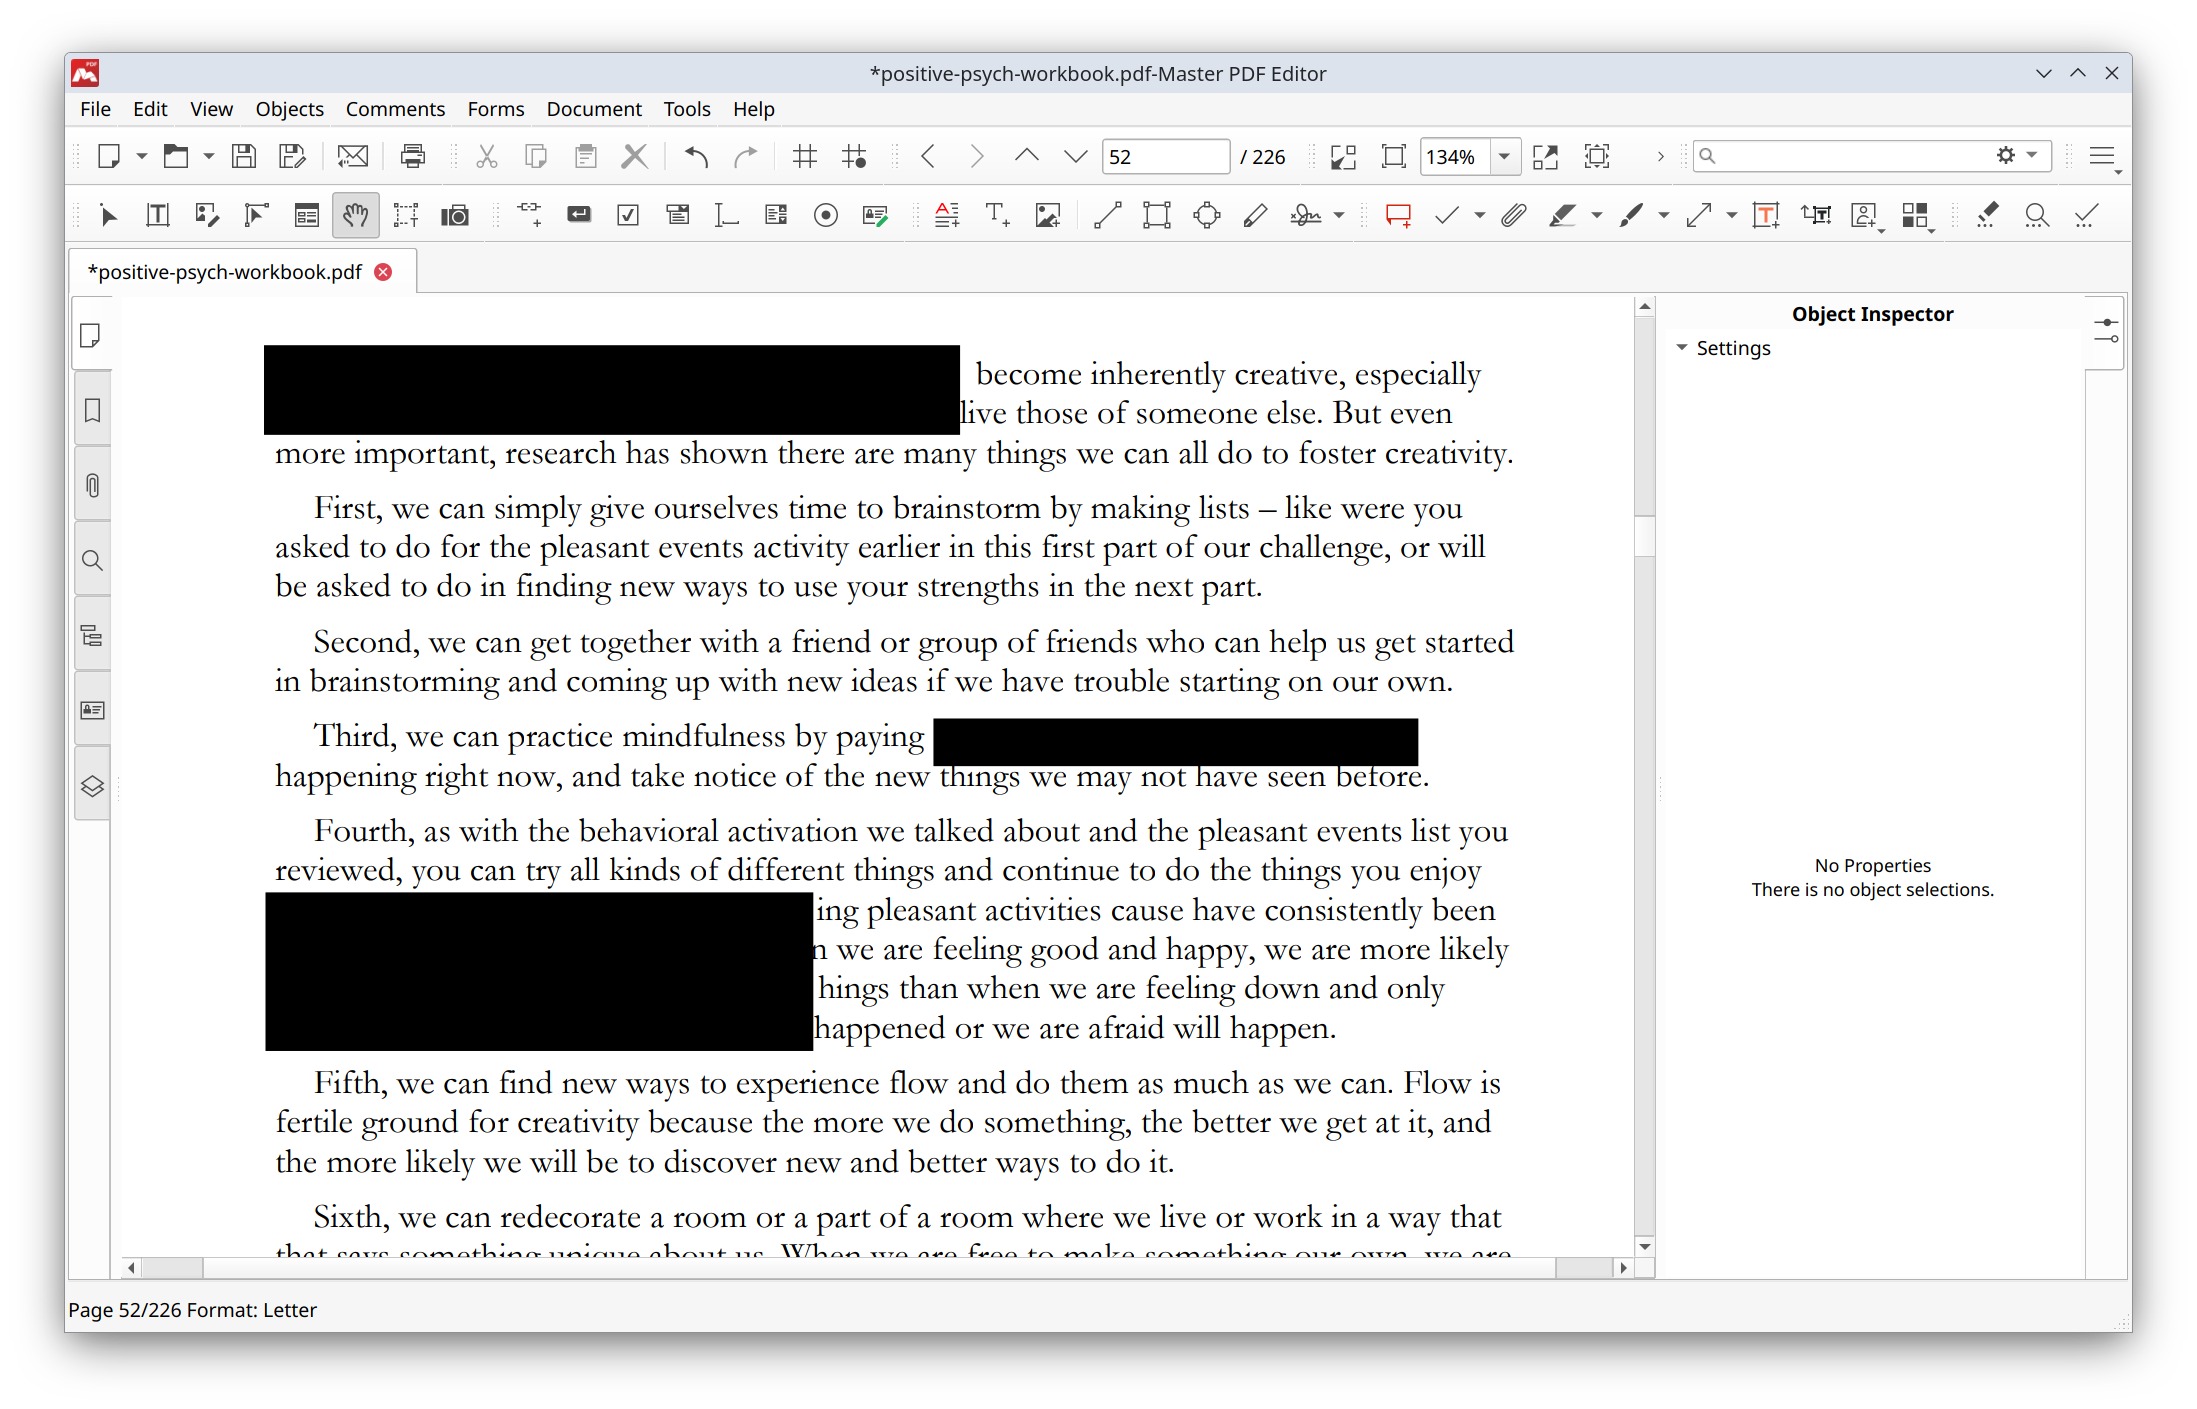2197x1409 pixels.
Task: Activate the Edit Text tool
Action: [x=157, y=215]
